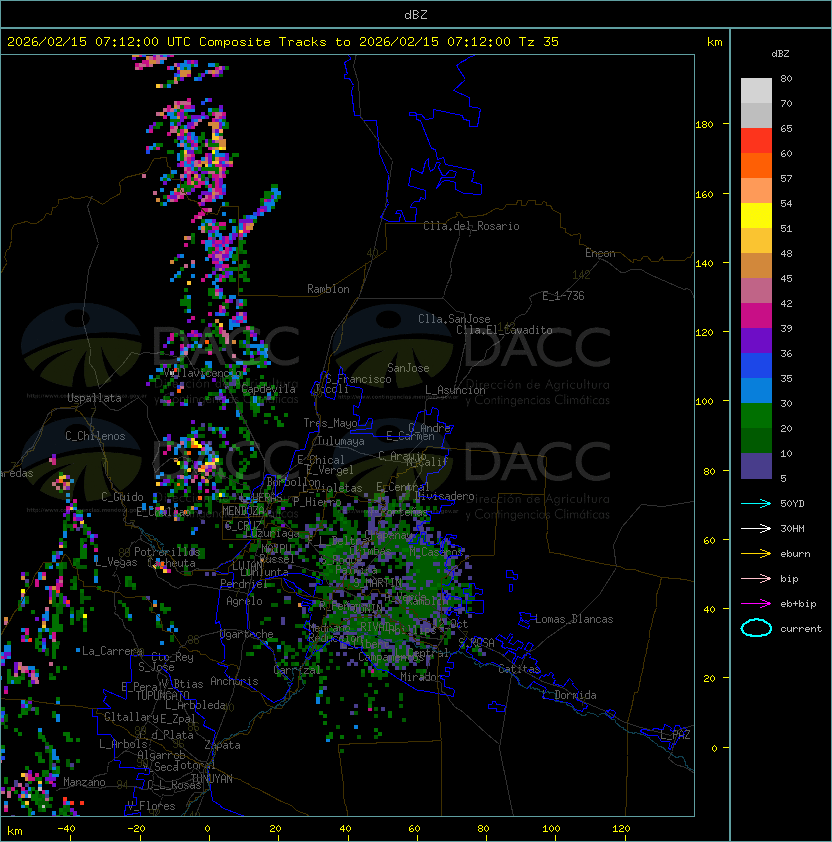Image resolution: width=832 pixels, height=842 pixels.
Task: Click the 'TUNUYAN' map label
Action: (212, 779)
